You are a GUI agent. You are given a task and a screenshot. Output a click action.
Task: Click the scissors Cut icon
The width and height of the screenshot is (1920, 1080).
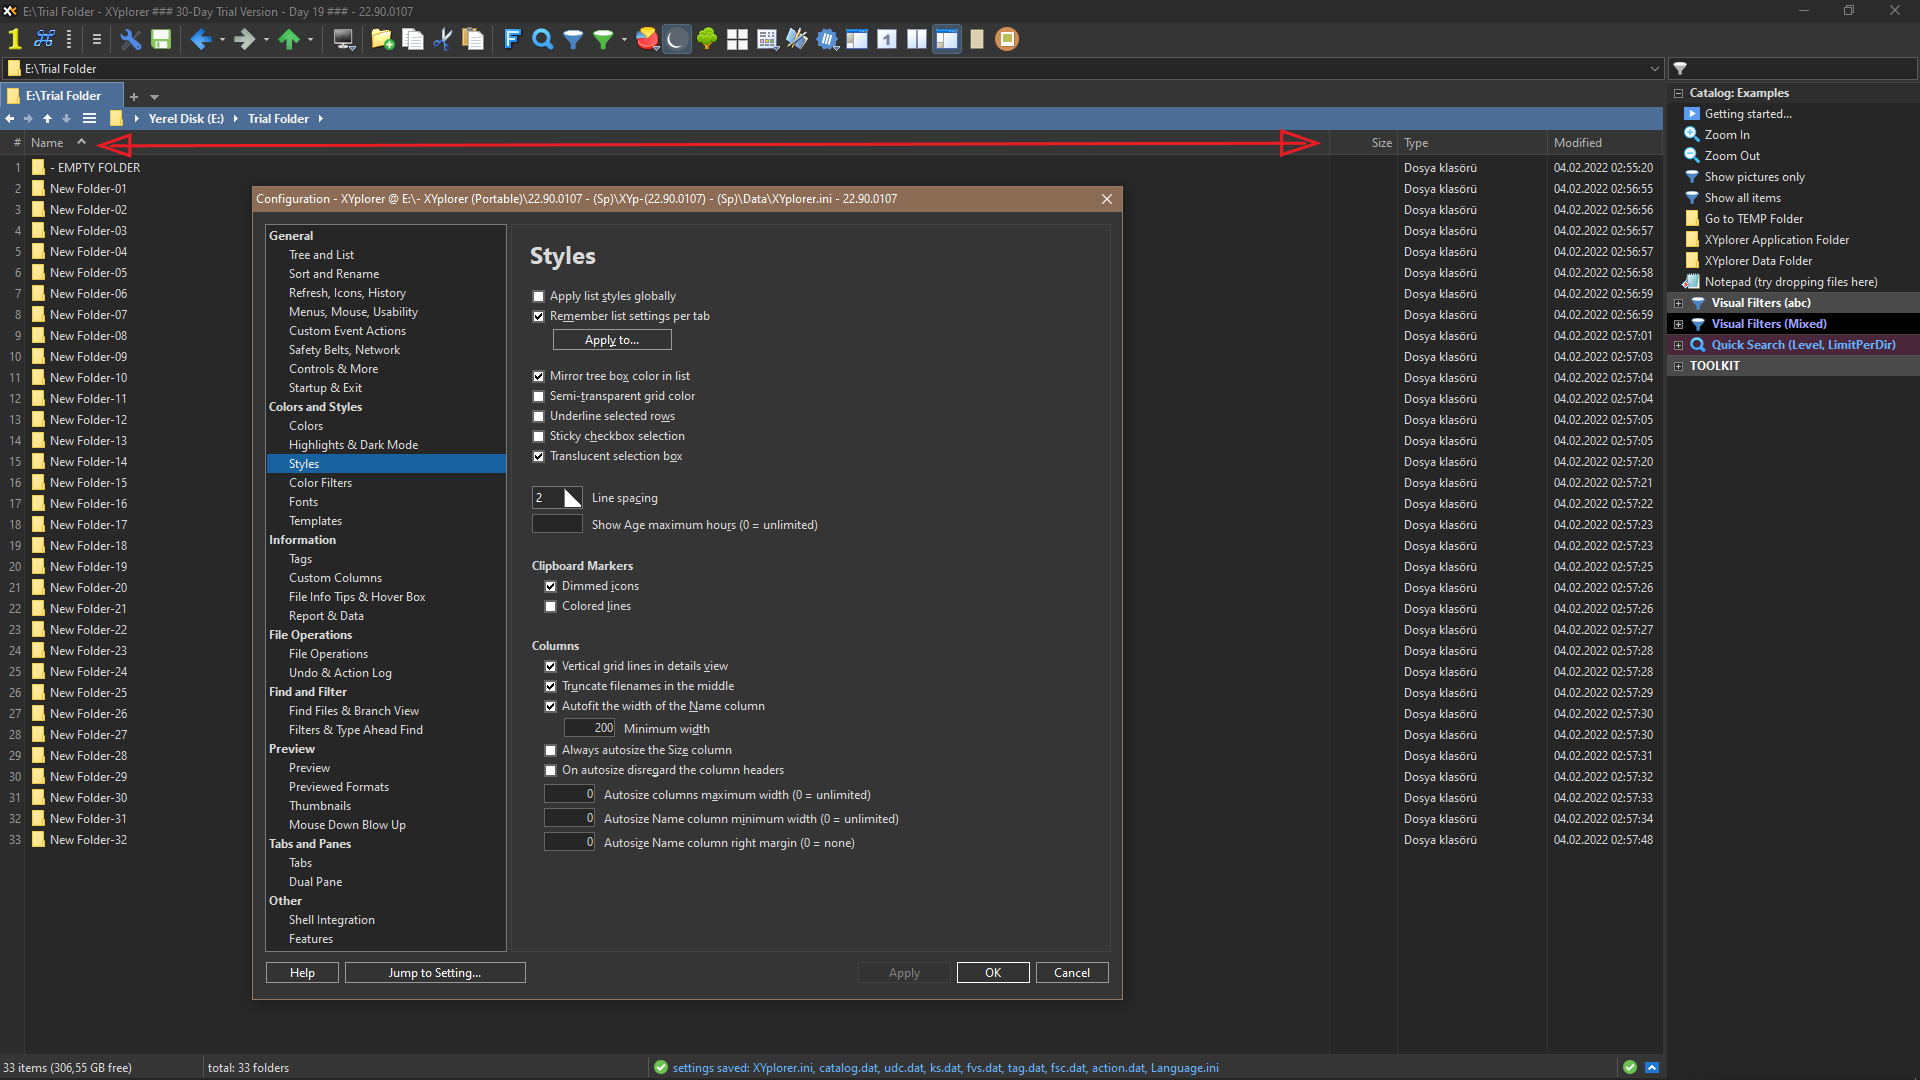[442, 39]
